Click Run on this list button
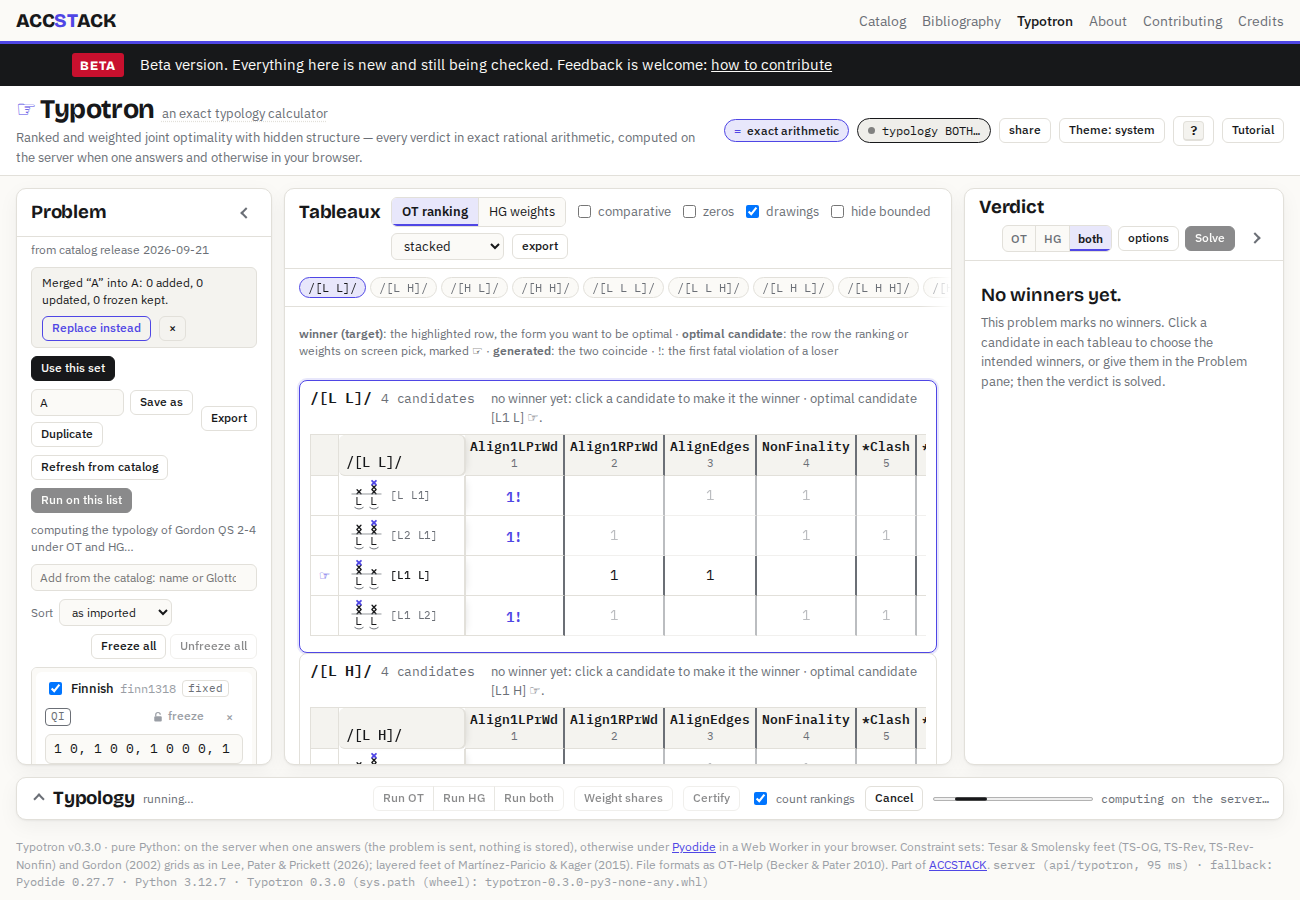This screenshot has height=900, width=1300. [81, 500]
